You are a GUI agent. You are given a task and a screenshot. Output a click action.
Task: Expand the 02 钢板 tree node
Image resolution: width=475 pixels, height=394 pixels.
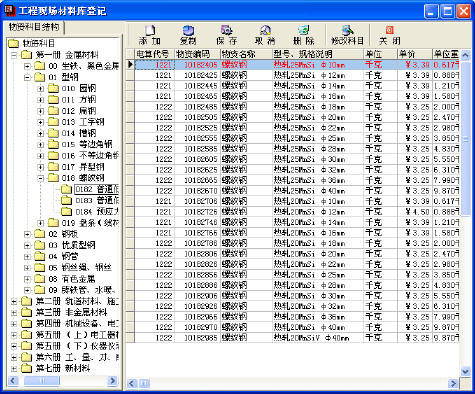28,234
